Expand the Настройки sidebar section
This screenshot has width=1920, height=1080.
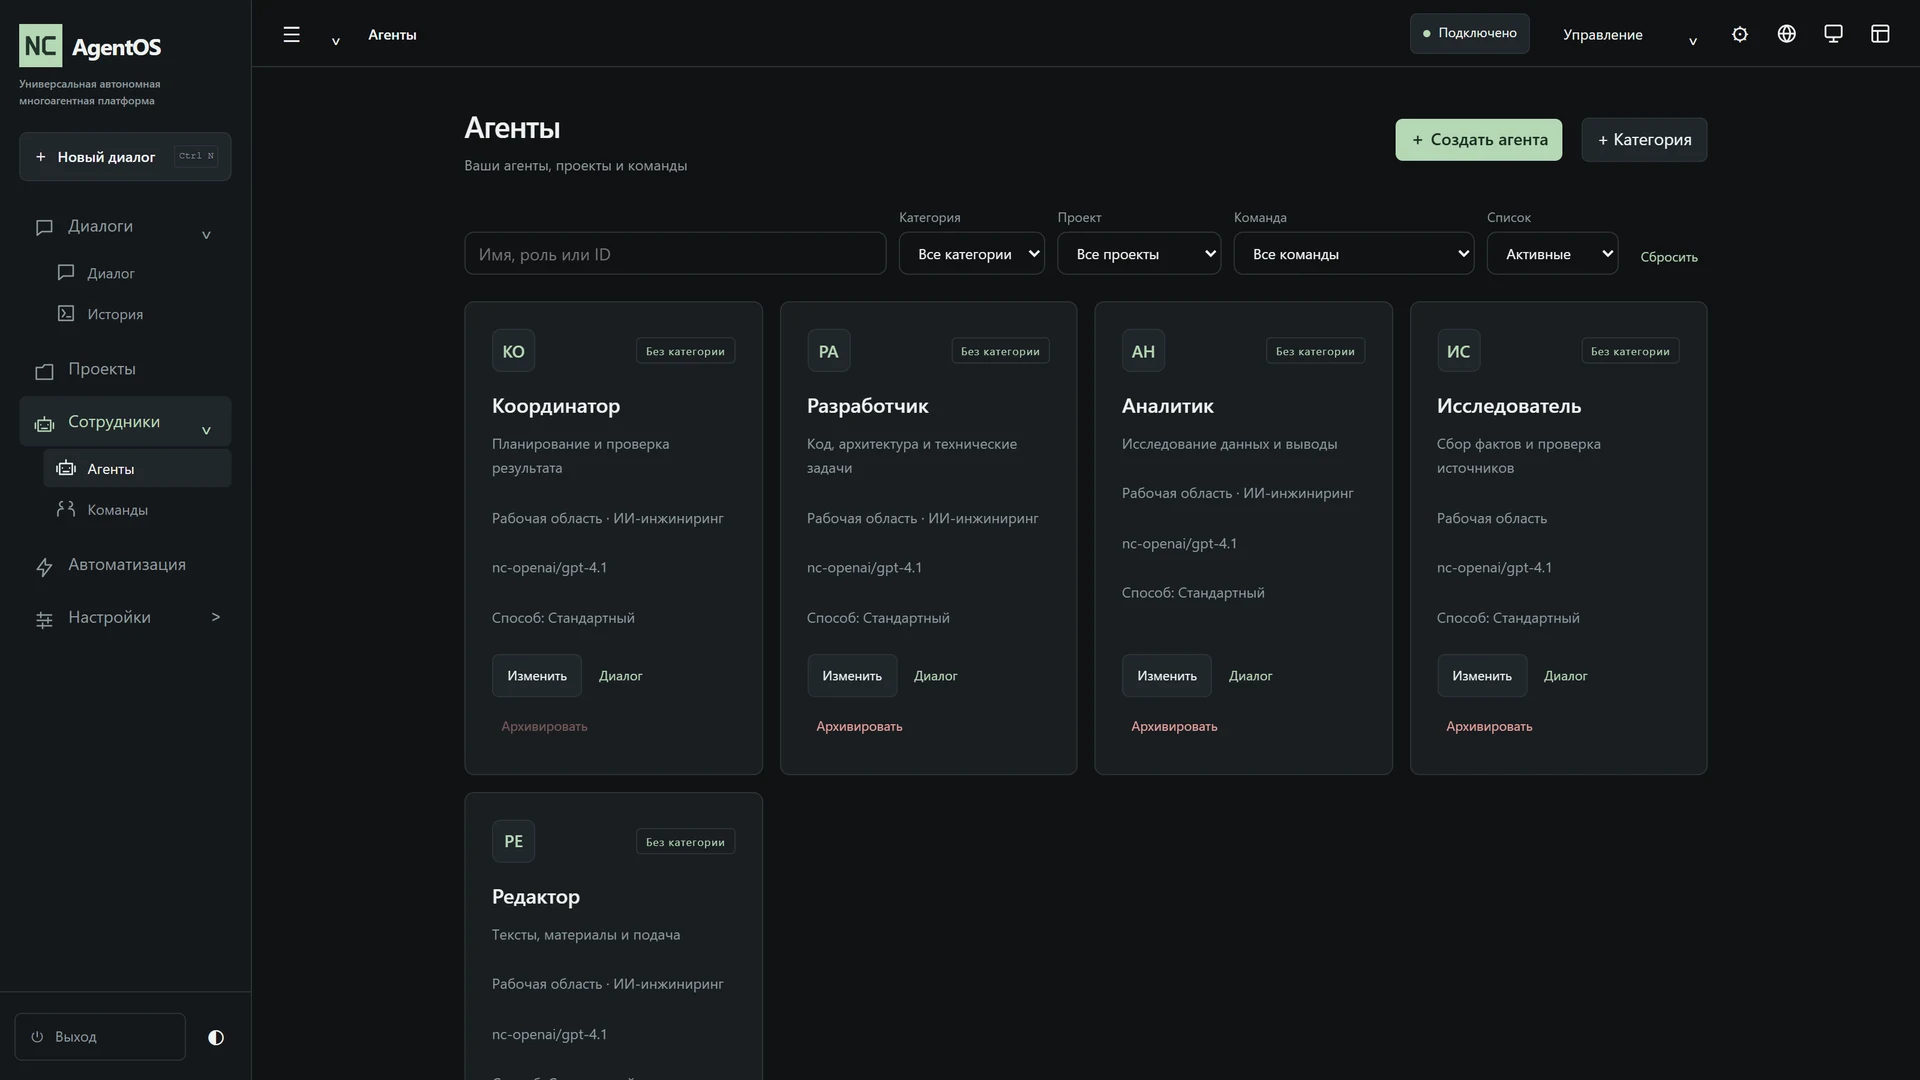pos(125,618)
